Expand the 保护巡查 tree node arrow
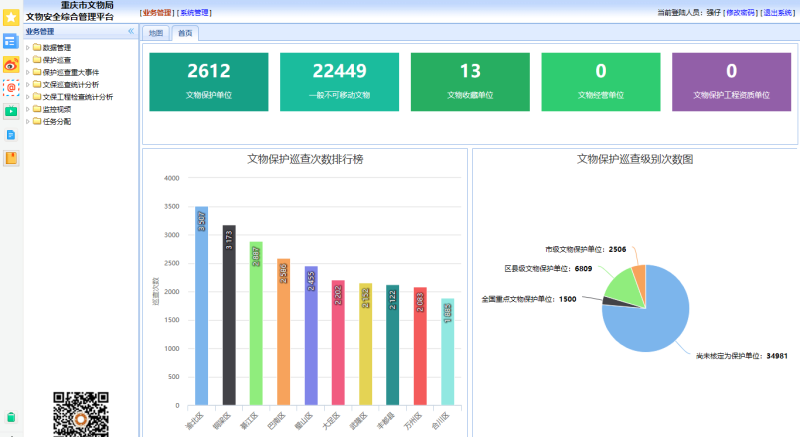 click(x=27, y=60)
